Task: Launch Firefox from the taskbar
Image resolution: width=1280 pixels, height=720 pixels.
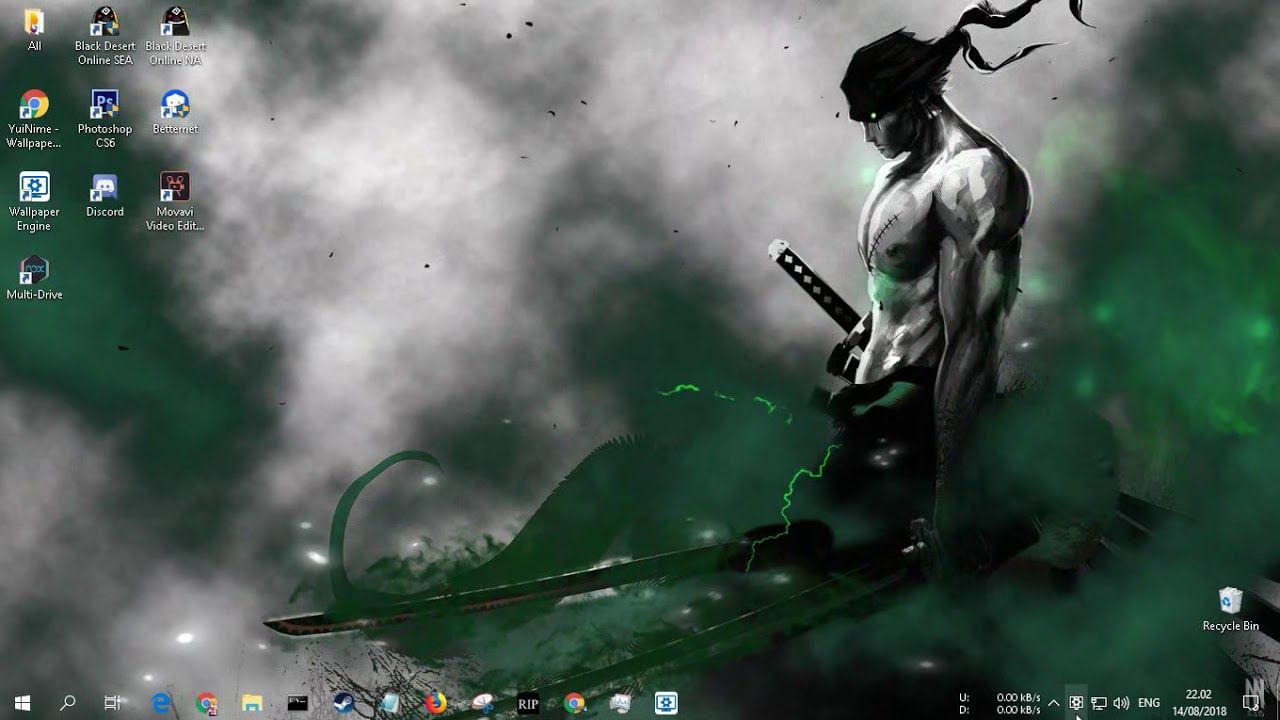Action: 436,703
